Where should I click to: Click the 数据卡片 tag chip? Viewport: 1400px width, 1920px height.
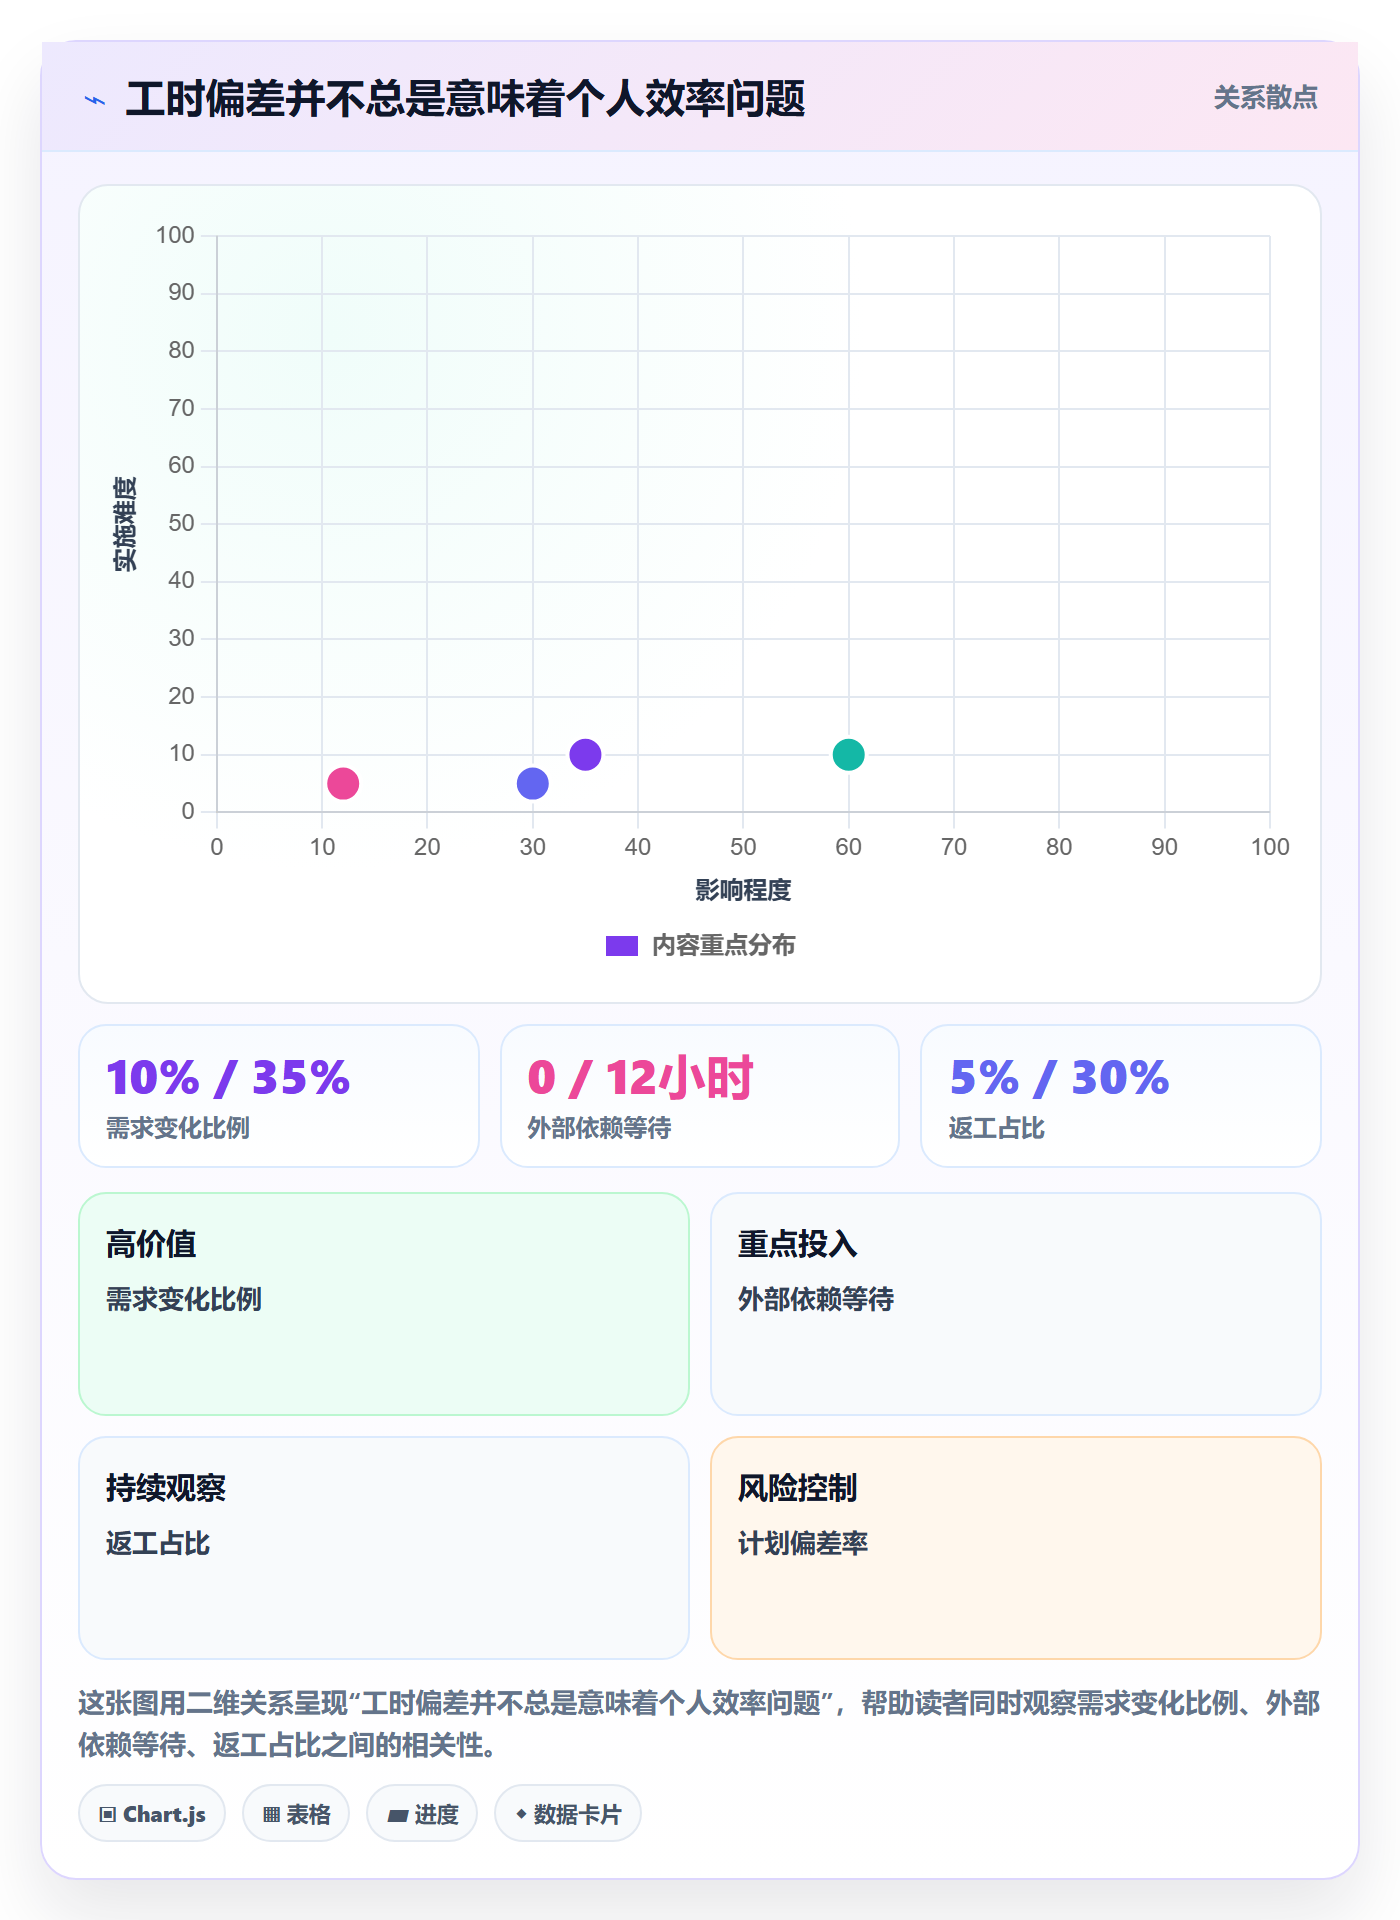click(568, 1814)
